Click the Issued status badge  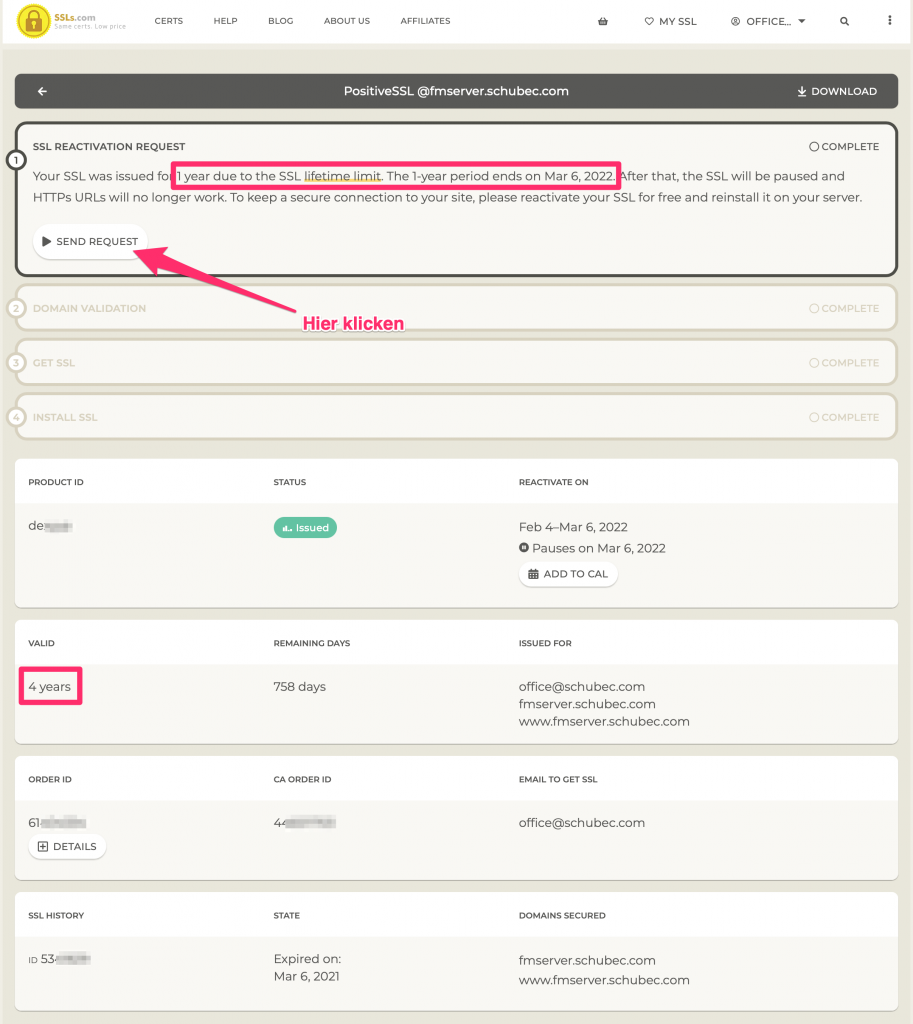click(x=305, y=528)
